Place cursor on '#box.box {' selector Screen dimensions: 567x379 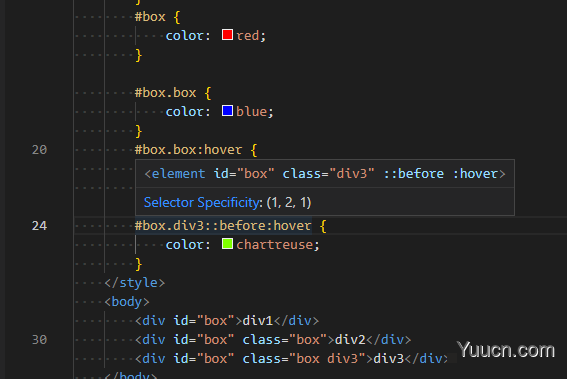click(173, 93)
